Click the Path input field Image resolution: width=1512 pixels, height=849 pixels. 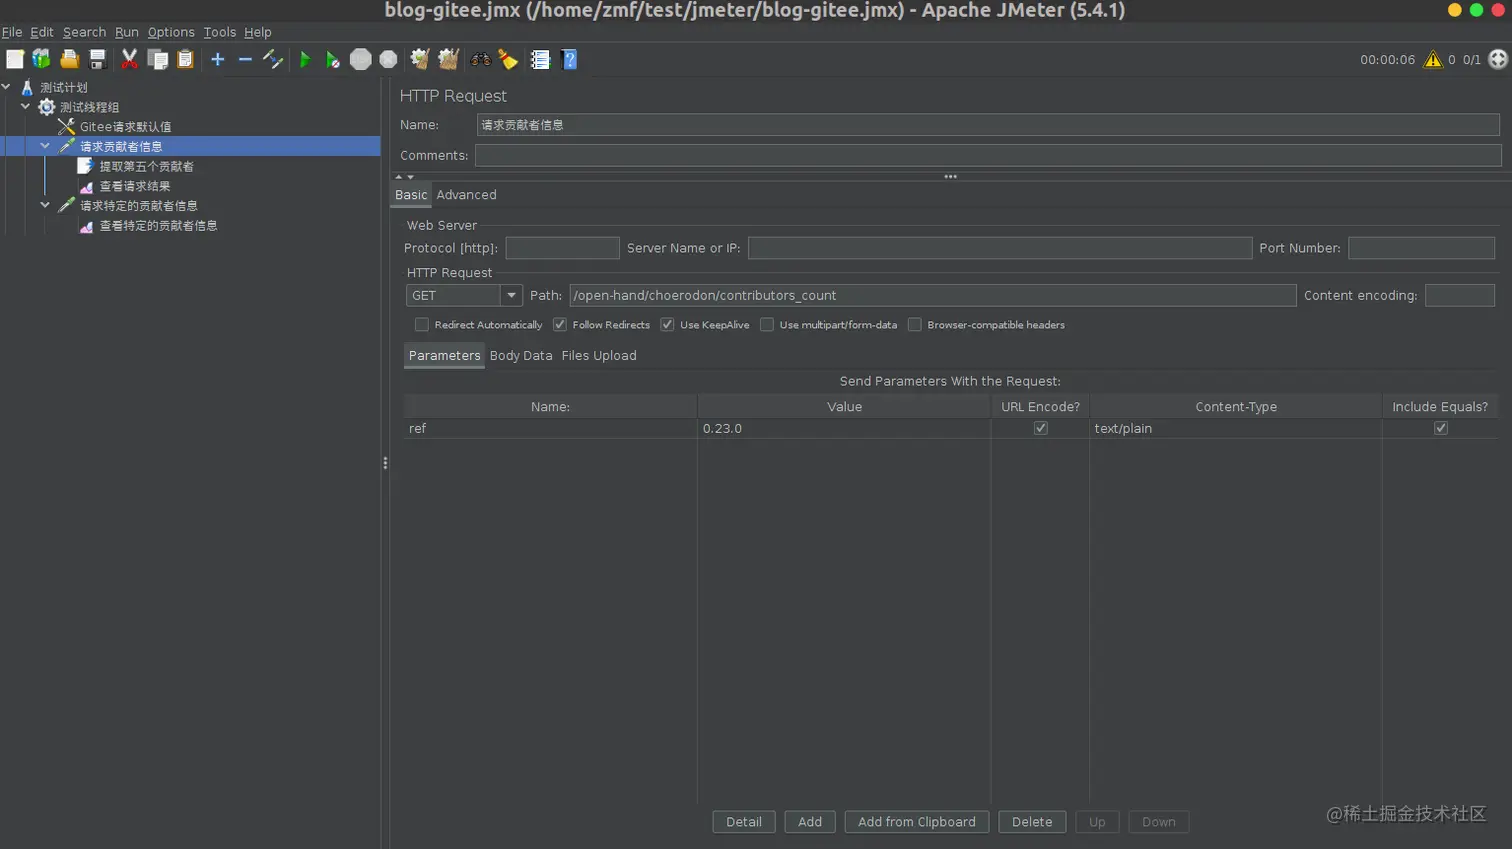(x=932, y=295)
